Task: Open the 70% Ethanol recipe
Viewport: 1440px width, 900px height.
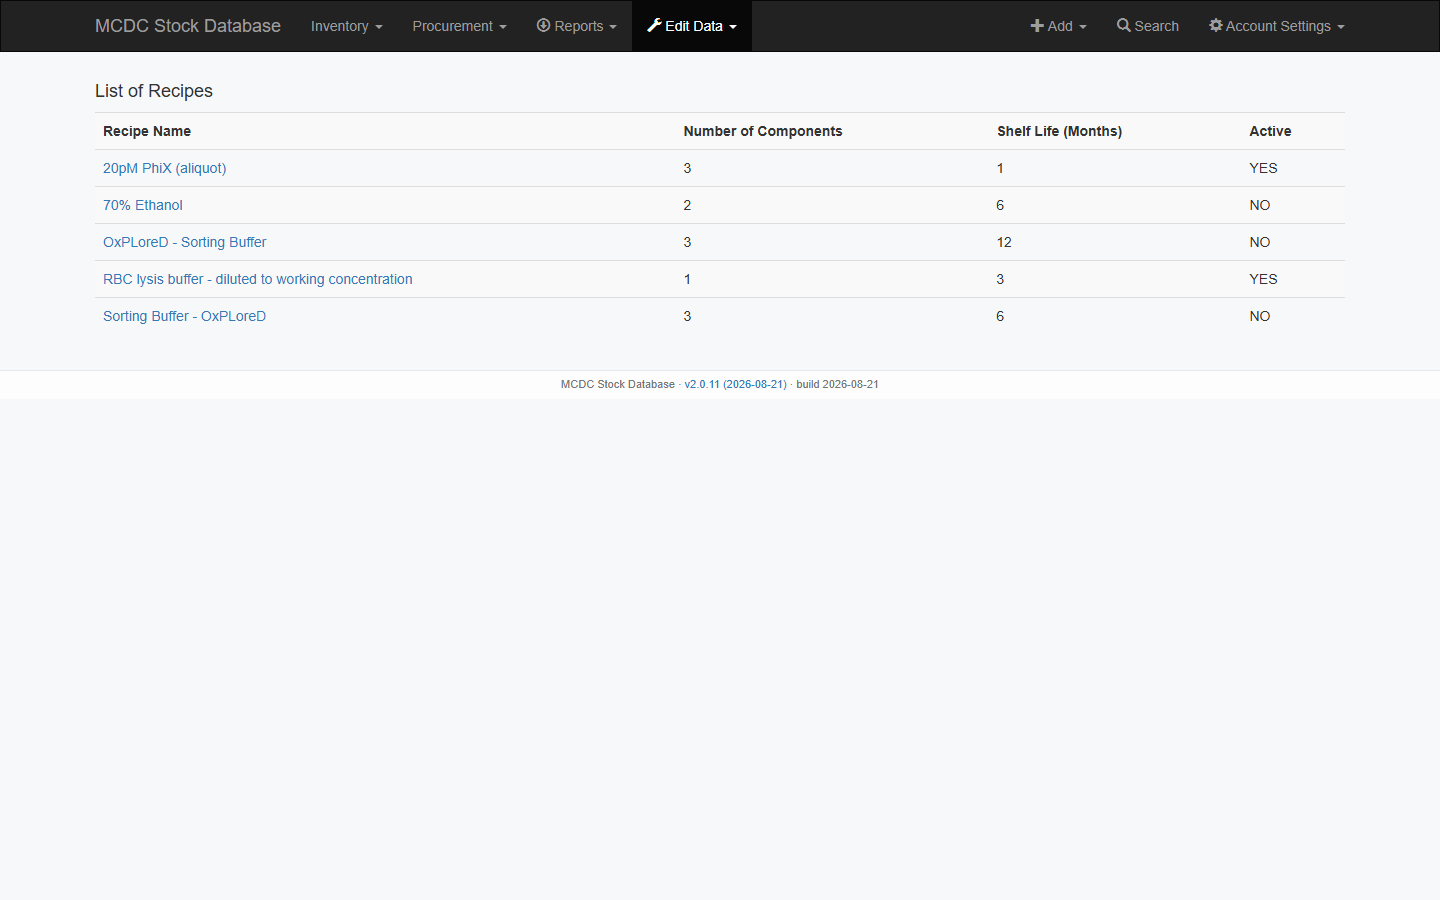Action: coord(143,205)
